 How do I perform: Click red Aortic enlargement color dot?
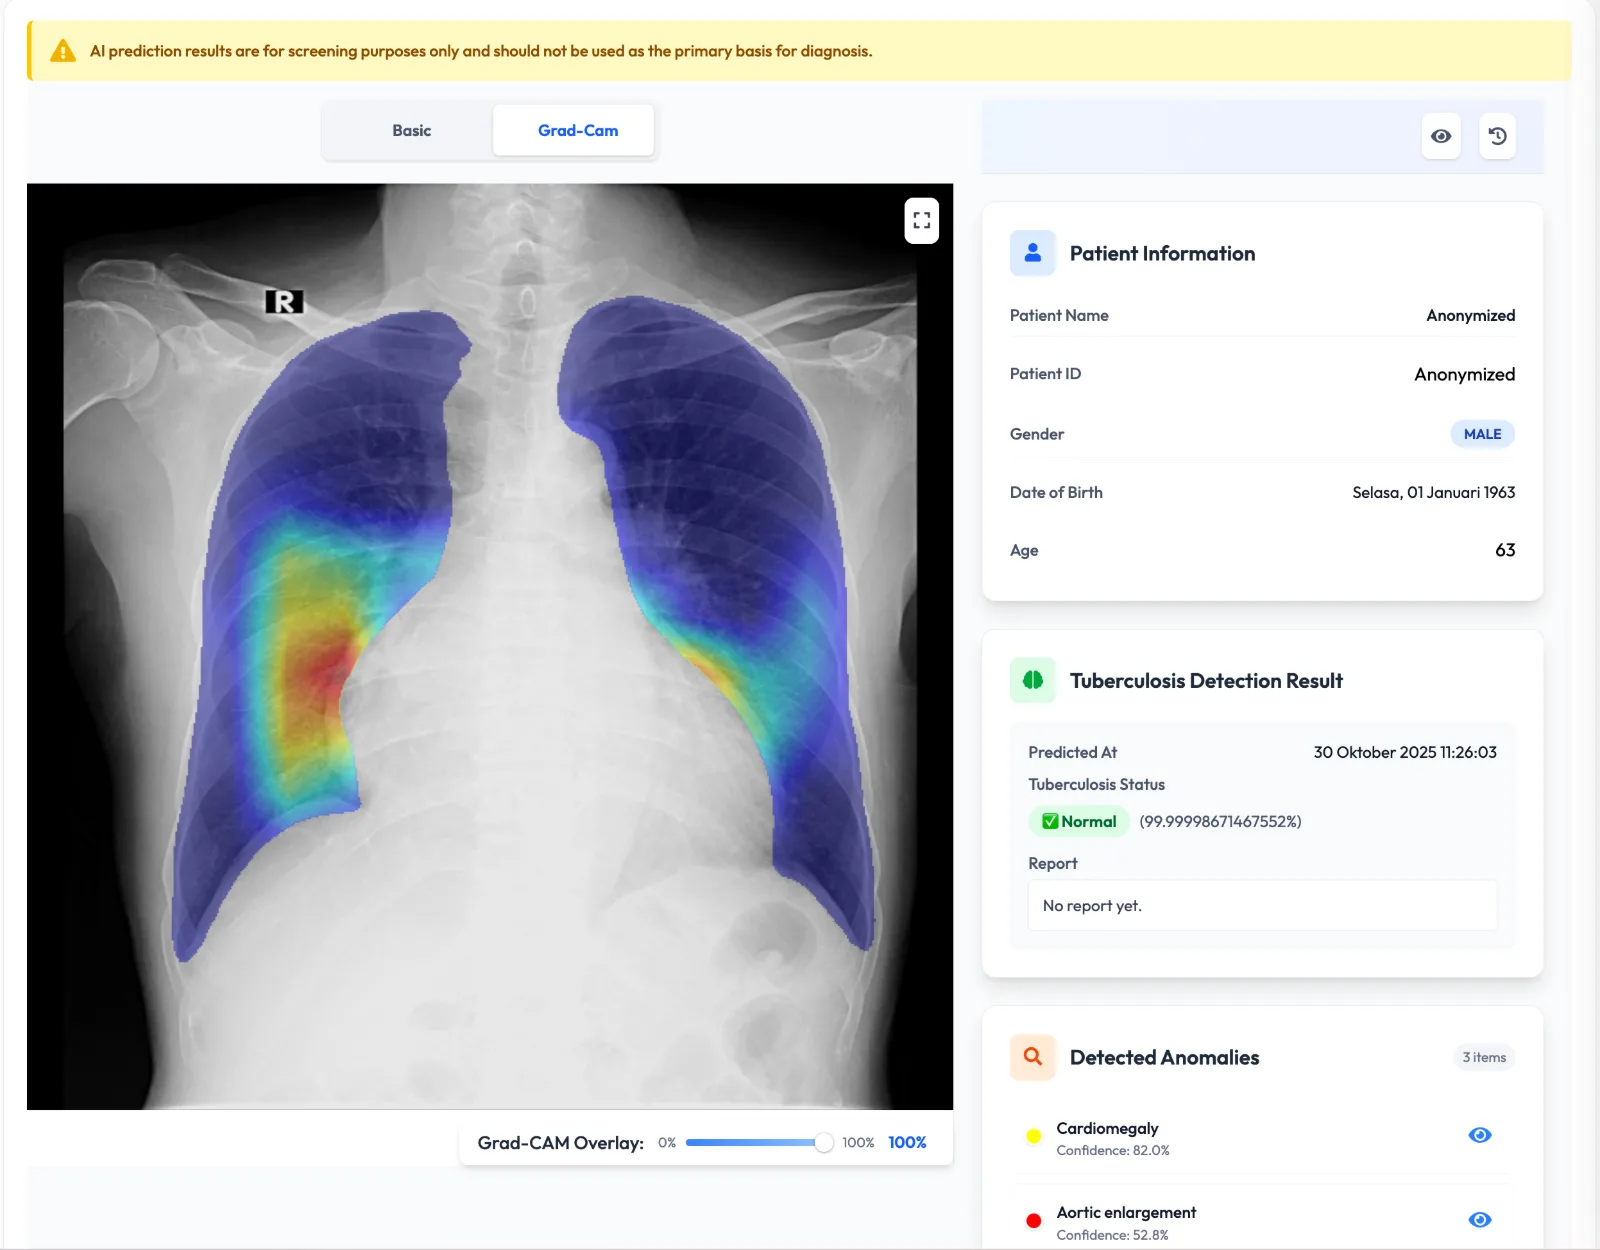coord(1034,1221)
